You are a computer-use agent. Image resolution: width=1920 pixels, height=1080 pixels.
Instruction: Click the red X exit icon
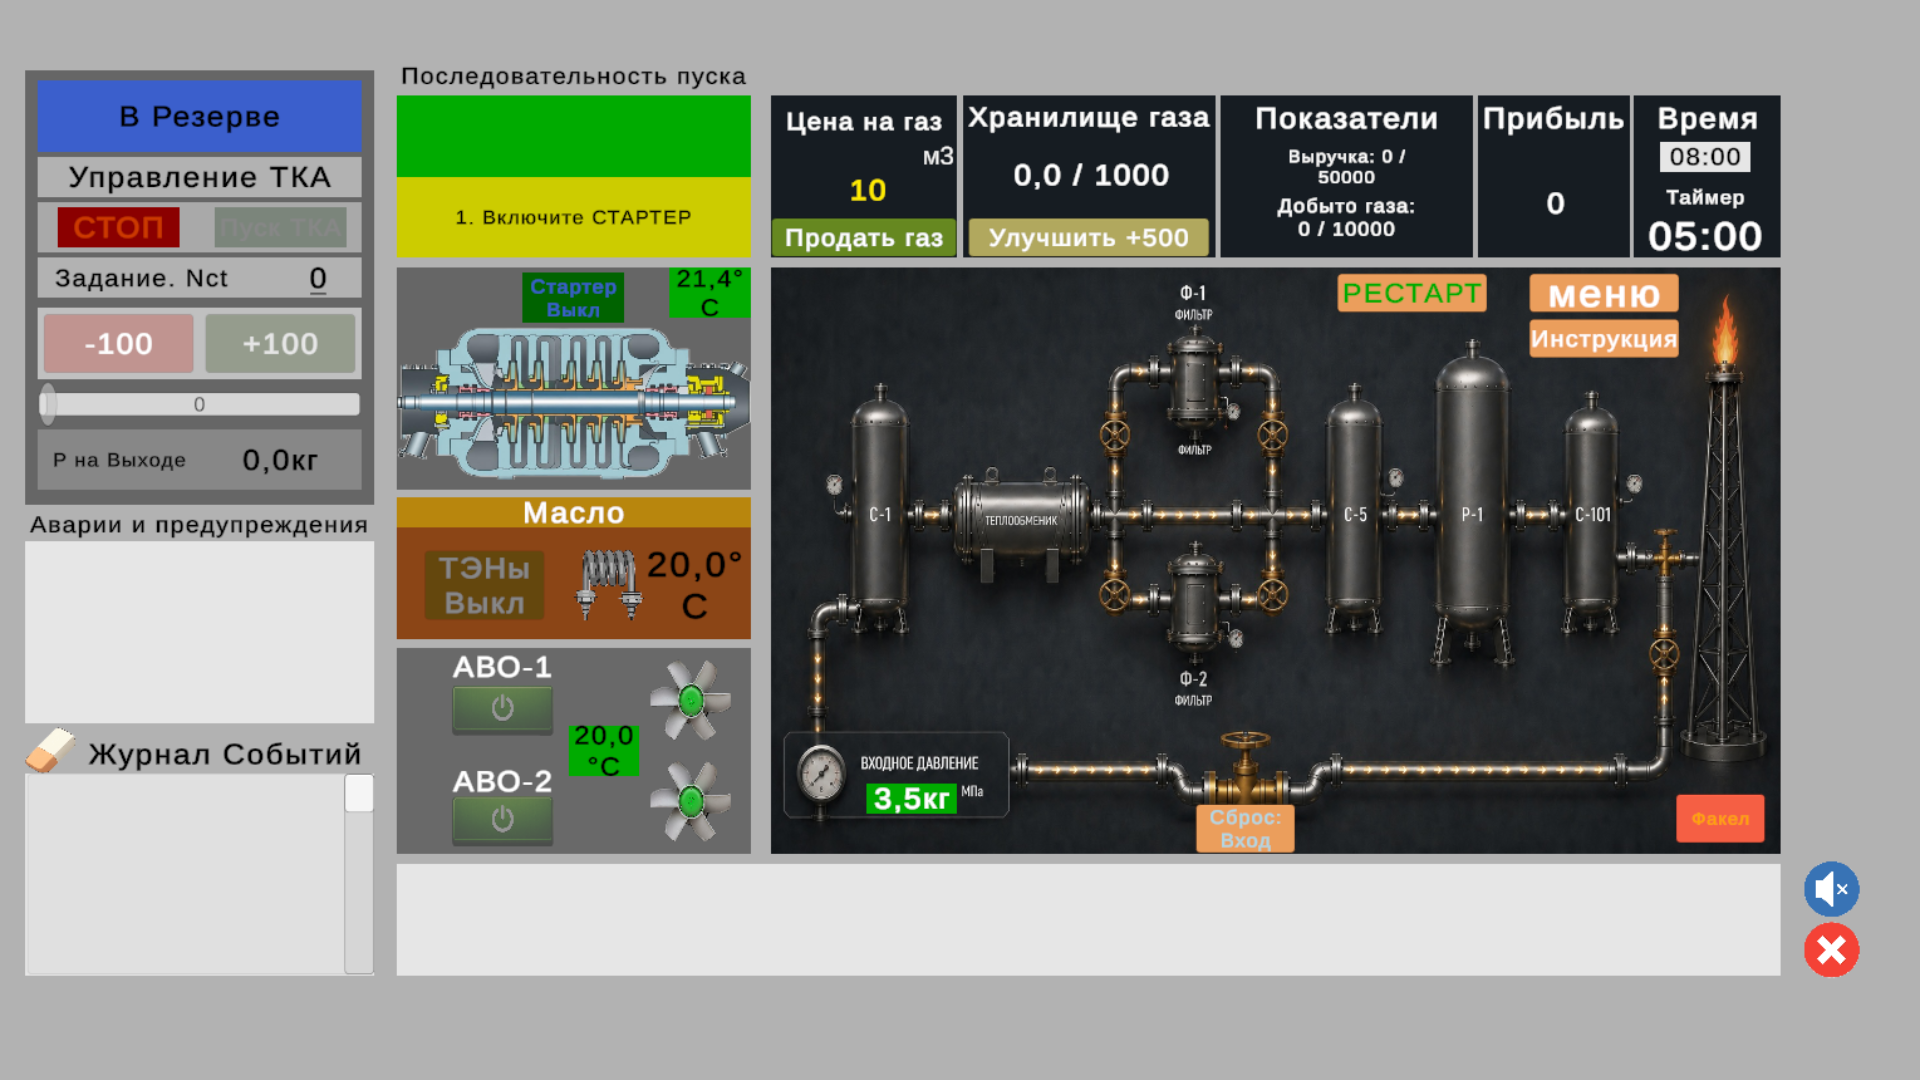[1831, 950]
